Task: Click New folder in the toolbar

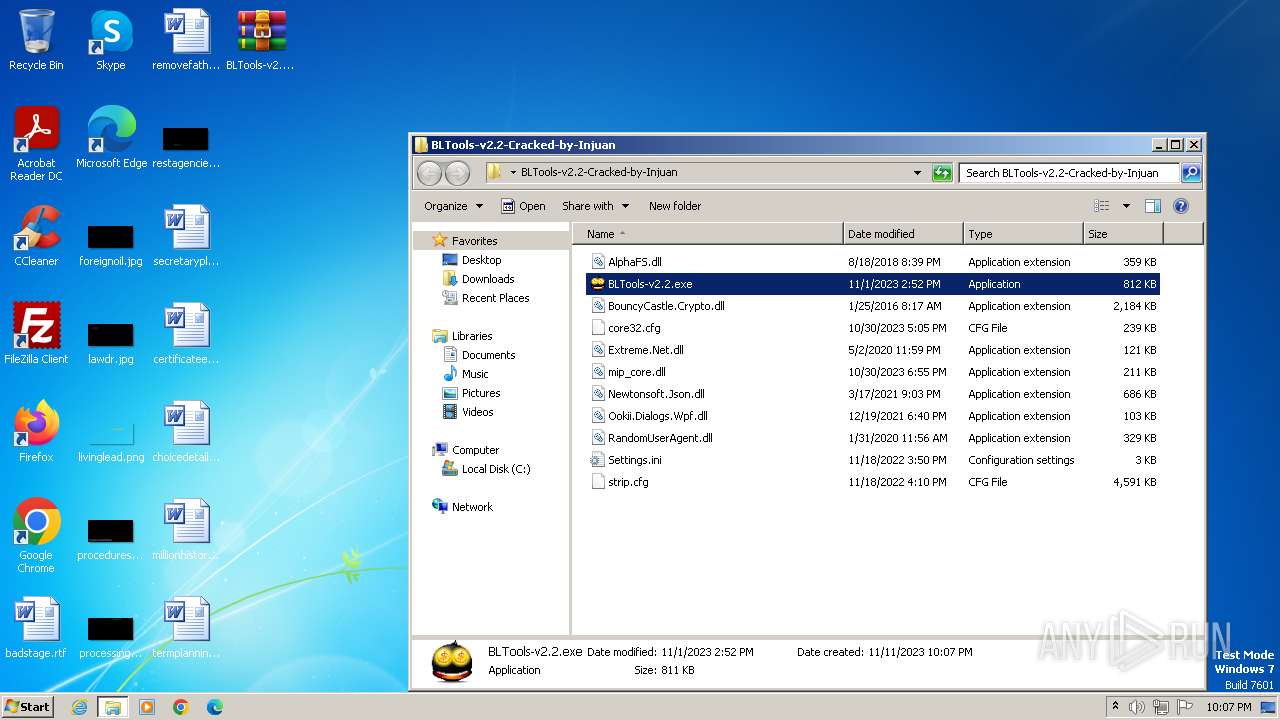Action: pyautogui.click(x=675, y=206)
